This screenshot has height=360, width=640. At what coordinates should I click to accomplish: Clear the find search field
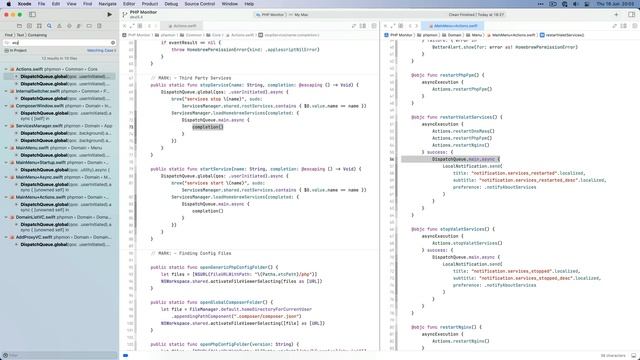click(113, 42)
